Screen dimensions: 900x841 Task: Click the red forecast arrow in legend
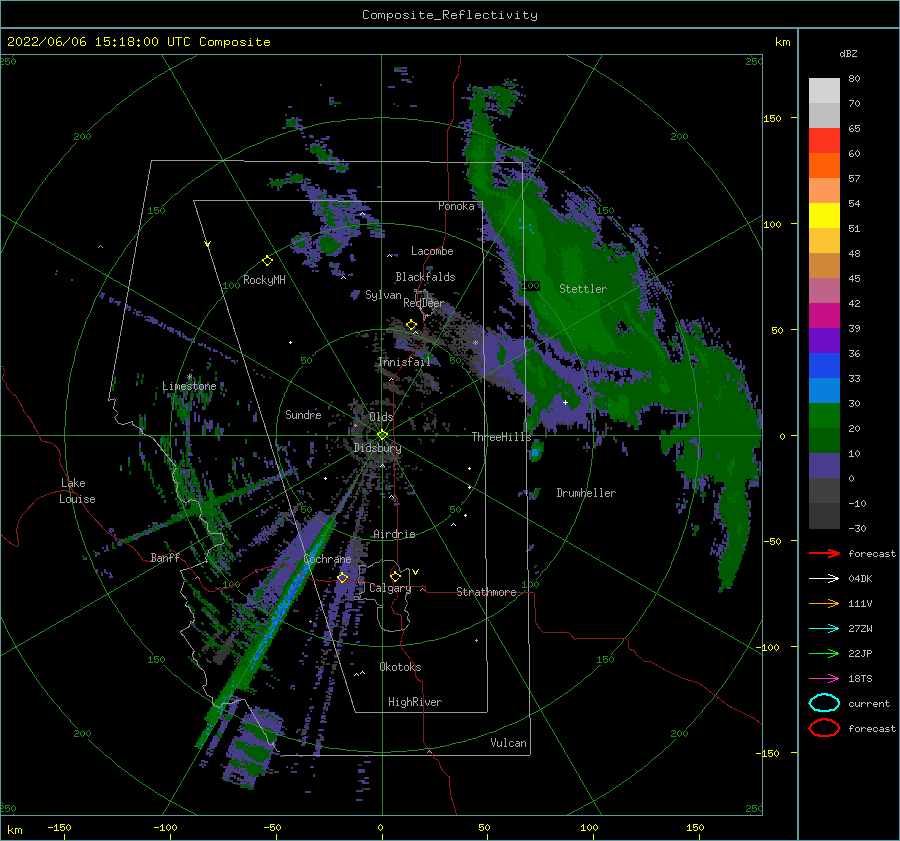pyautogui.click(x=824, y=553)
